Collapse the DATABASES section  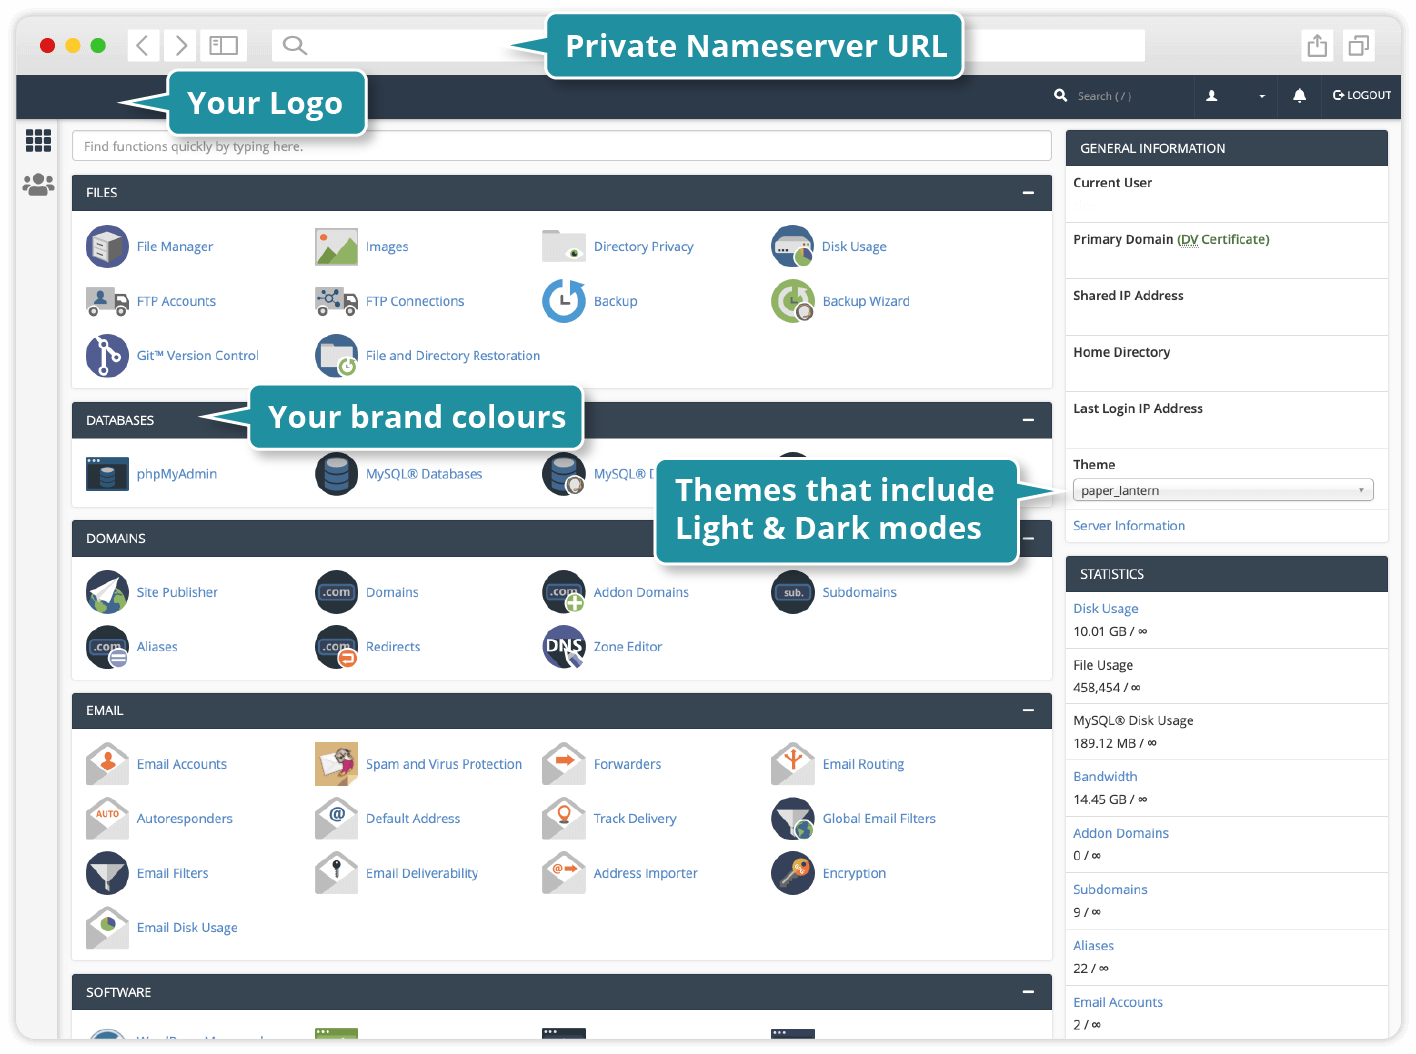click(x=1028, y=420)
